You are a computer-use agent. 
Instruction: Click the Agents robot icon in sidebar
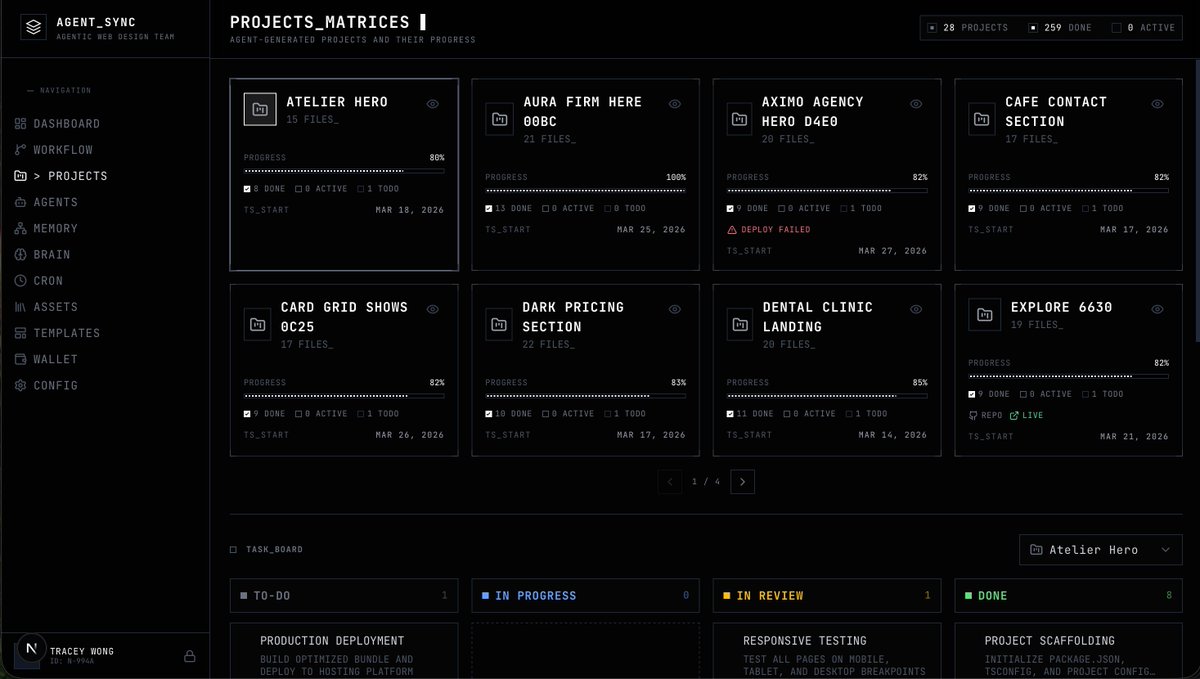point(21,202)
